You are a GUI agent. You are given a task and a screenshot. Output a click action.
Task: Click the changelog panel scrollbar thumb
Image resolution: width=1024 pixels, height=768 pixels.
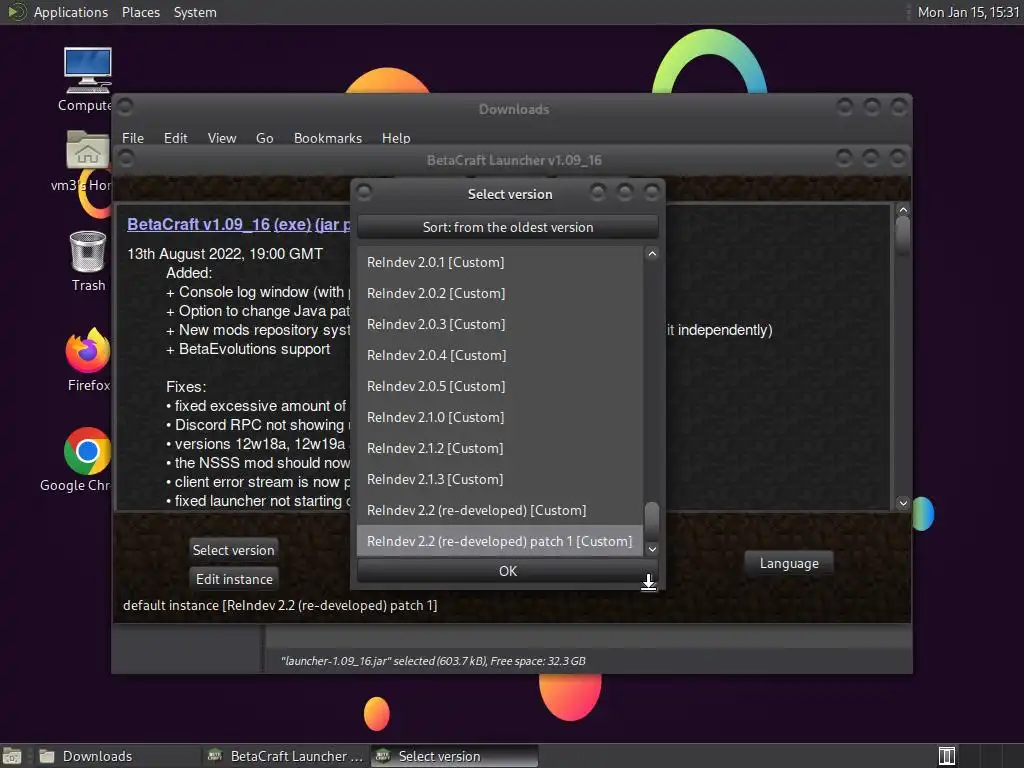[x=903, y=235]
